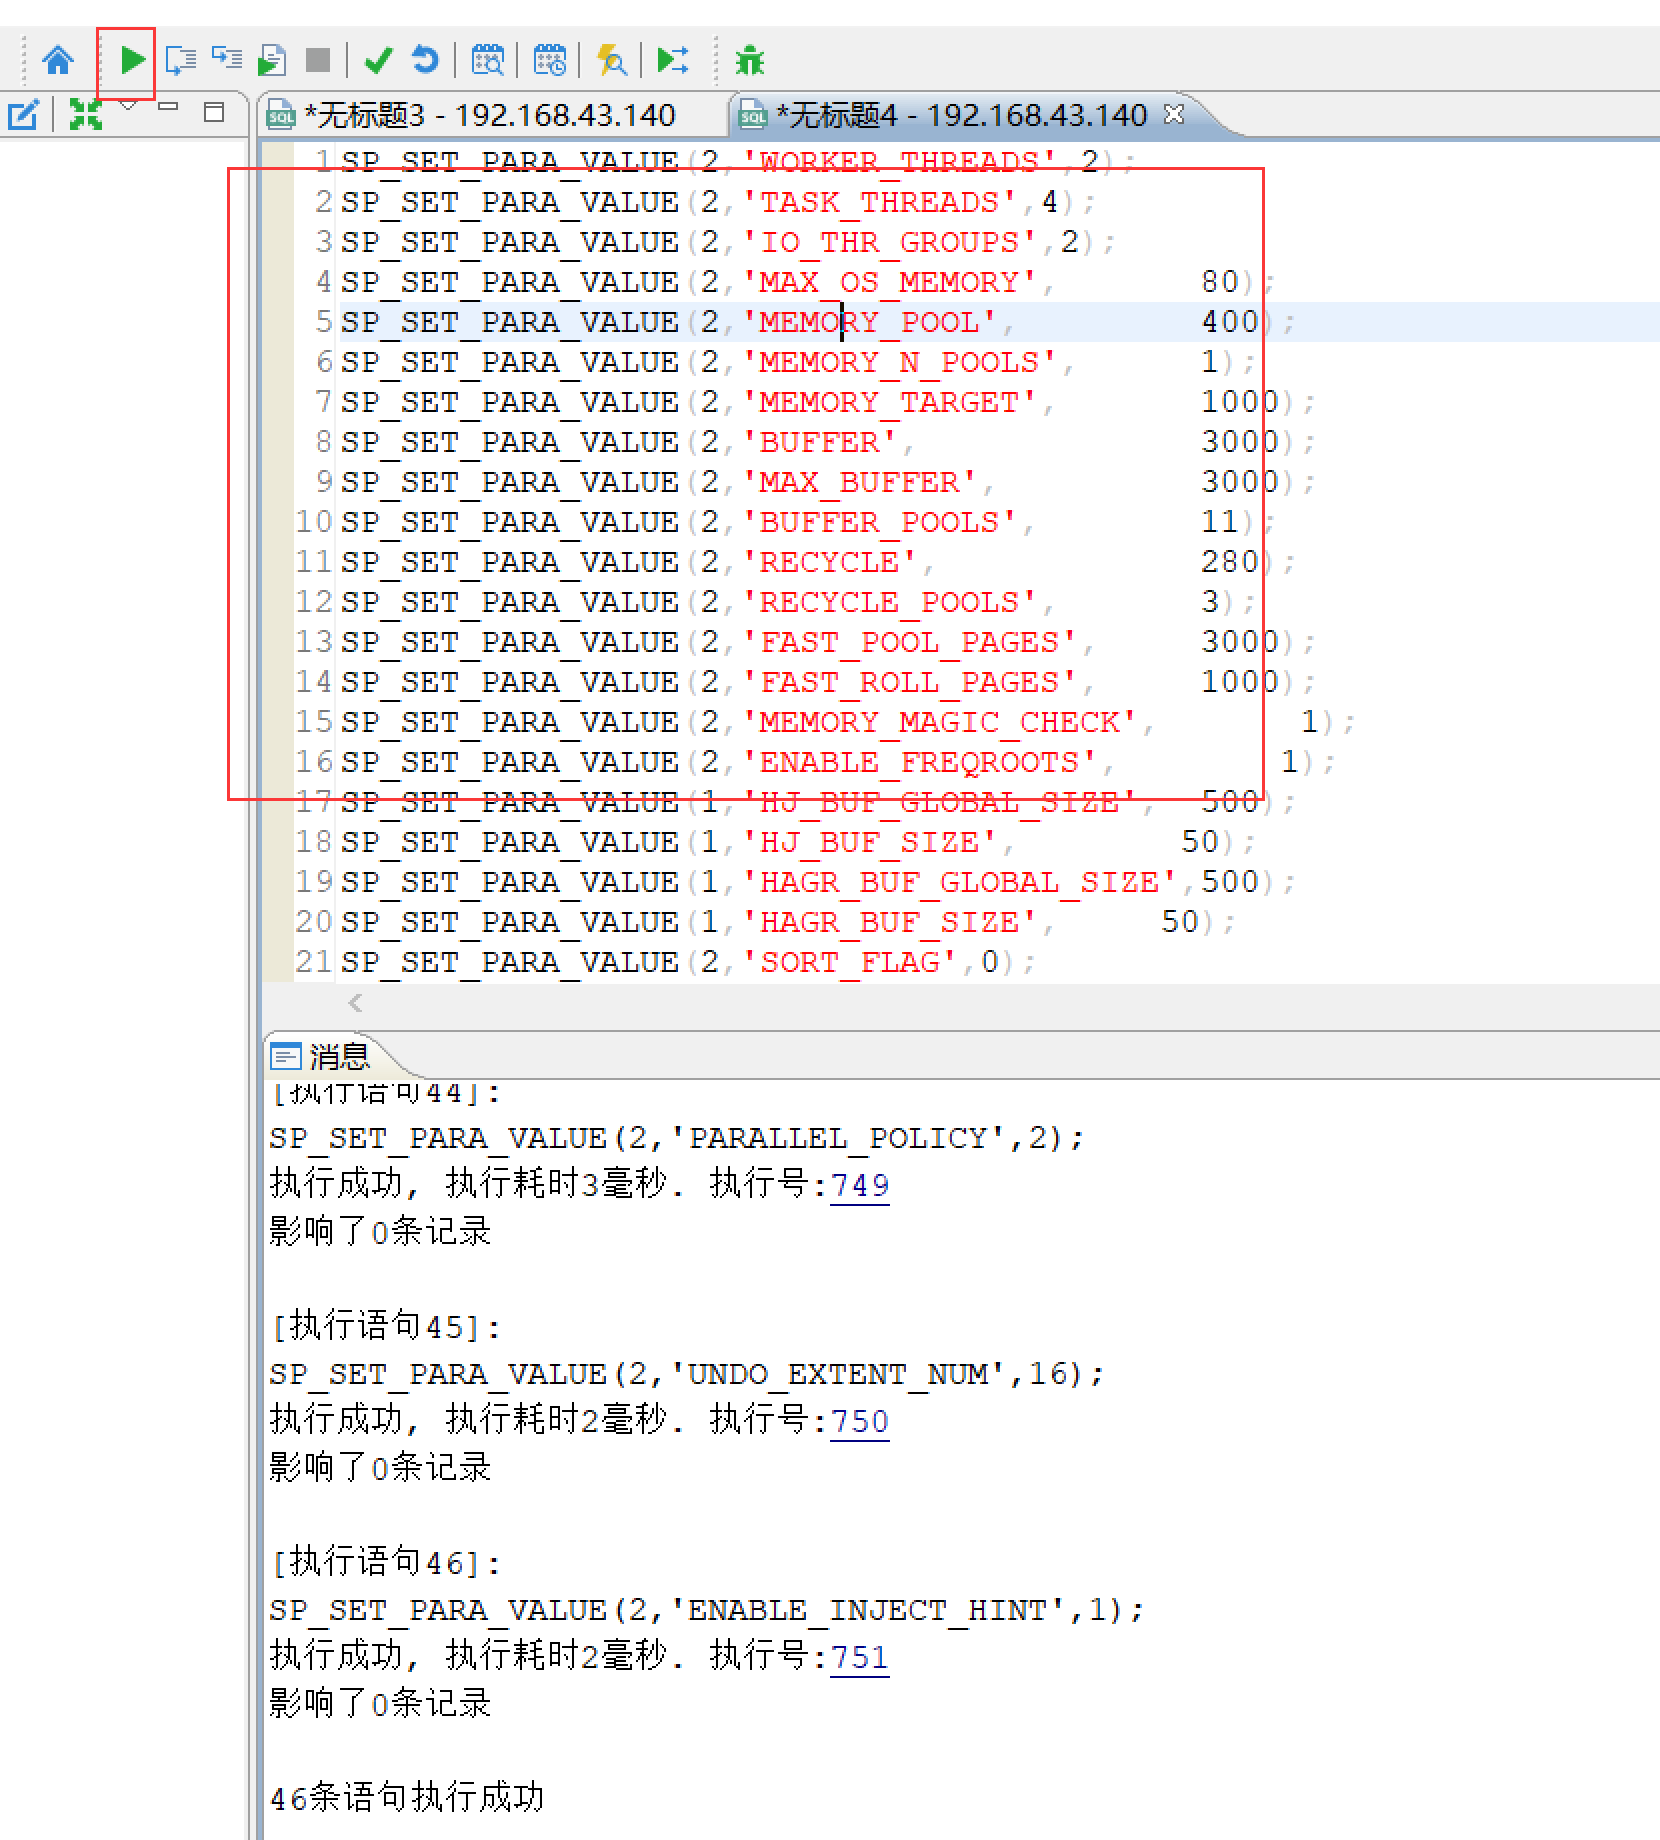Commit the transaction with the green checkmark
The height and width of the screenshot is (1840, 1660).
tap(378, 61)
